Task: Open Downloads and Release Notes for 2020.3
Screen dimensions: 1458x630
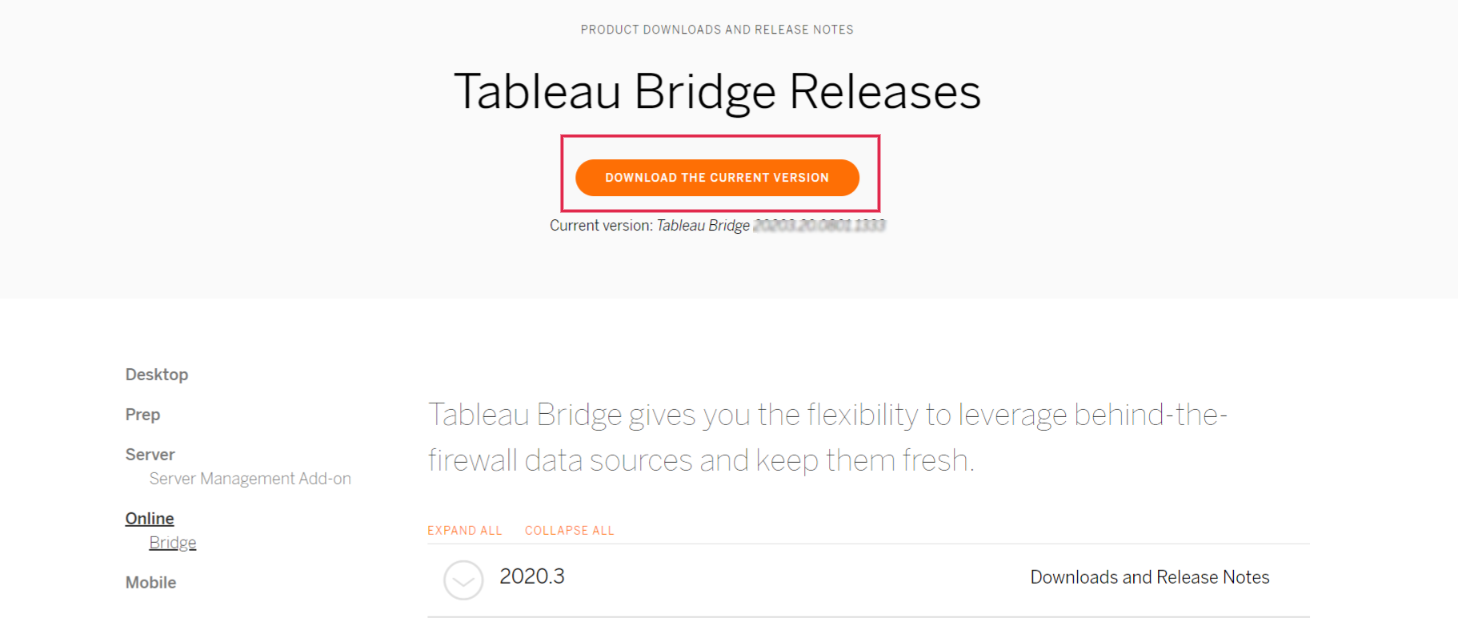Action: point(1149,577)
